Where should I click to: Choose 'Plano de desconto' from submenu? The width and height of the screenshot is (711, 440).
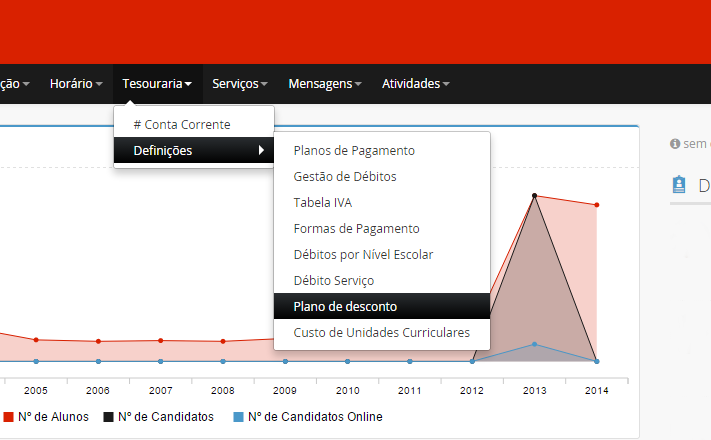(x=345, y=306)
